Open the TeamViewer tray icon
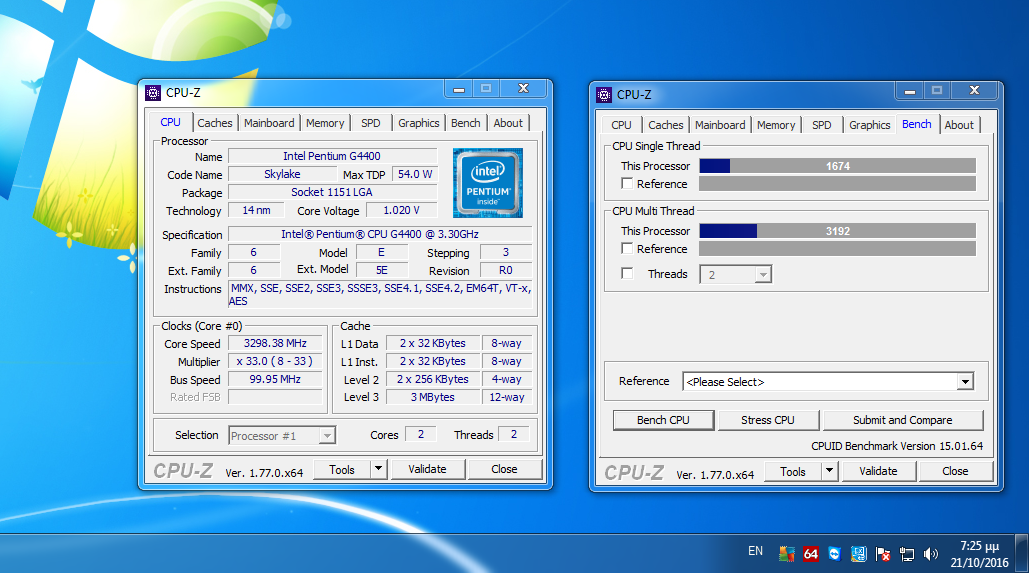This screenshot has width=1029, height=573. [834, 554]
